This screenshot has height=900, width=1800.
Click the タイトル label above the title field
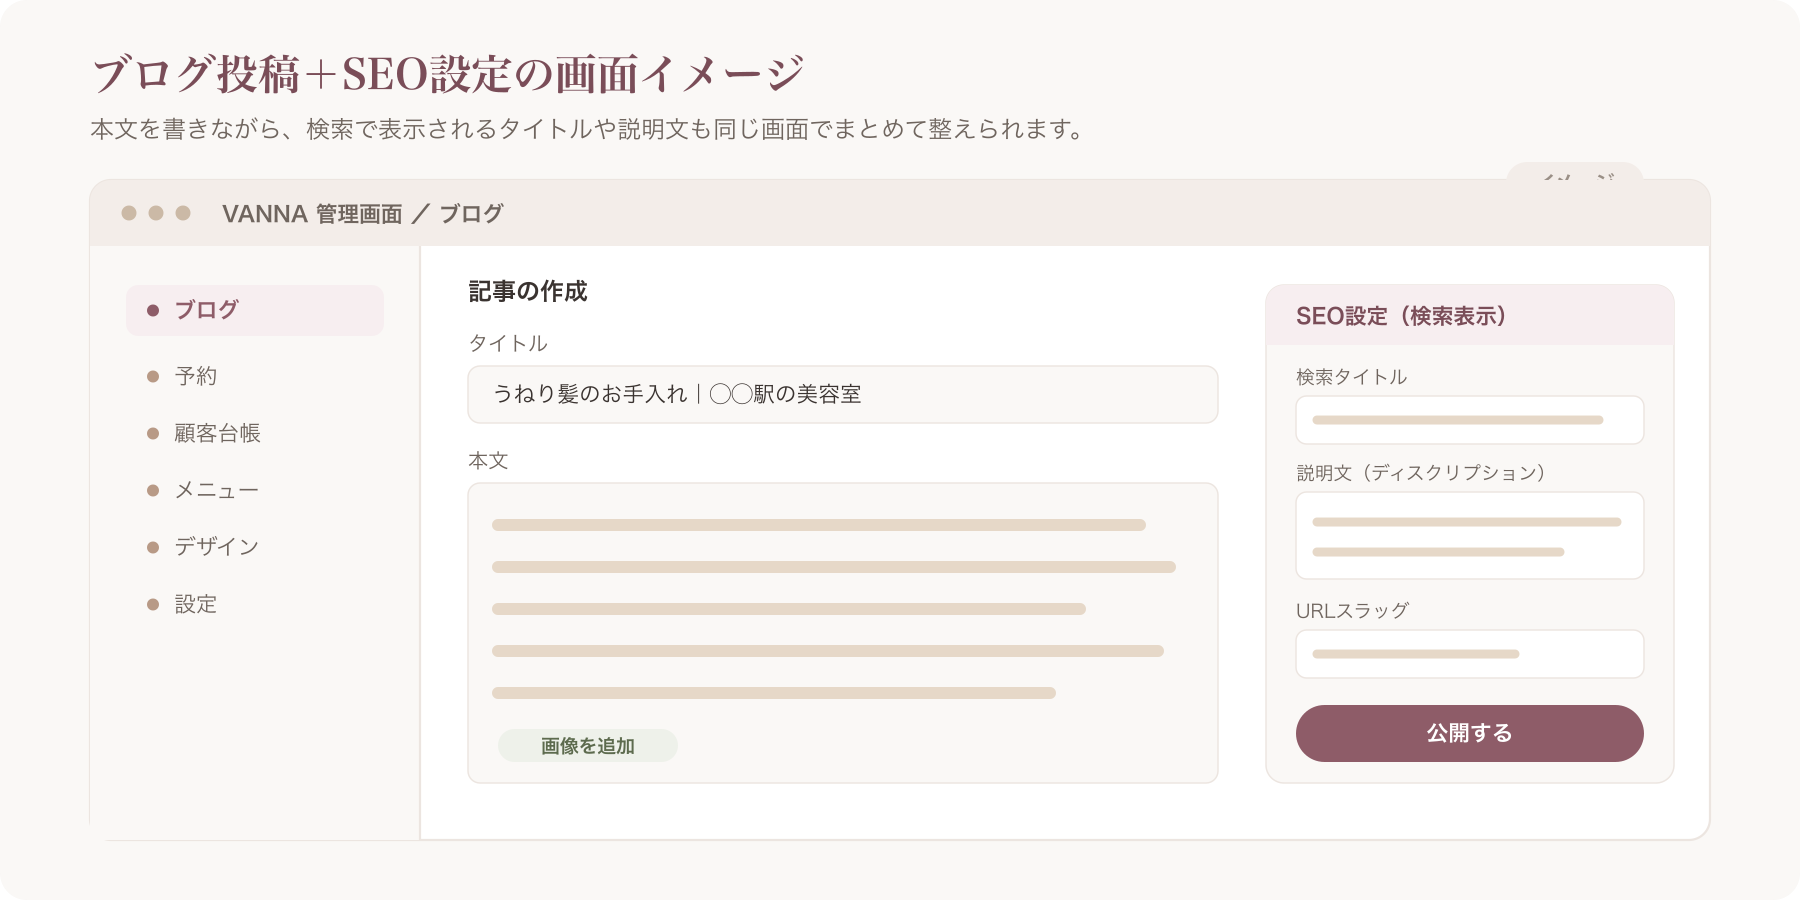pyautogui.click(x=508, y=343)
